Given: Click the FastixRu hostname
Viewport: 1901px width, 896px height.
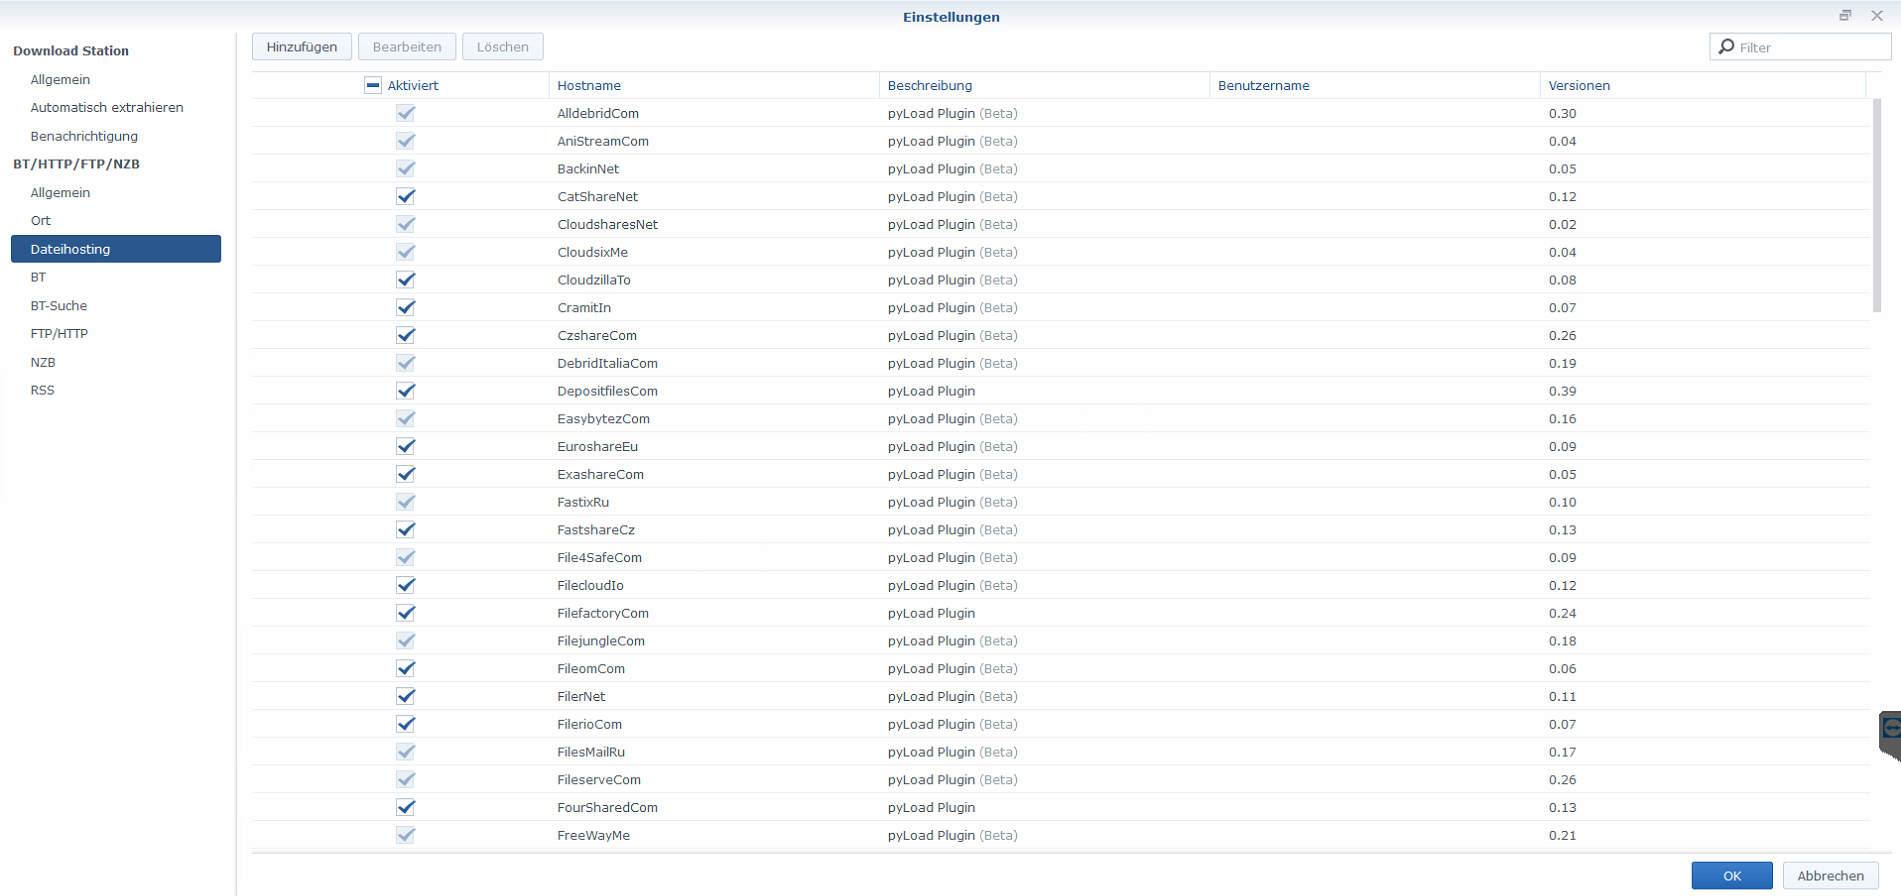Looking at the screenshot, I should point(583,502).
